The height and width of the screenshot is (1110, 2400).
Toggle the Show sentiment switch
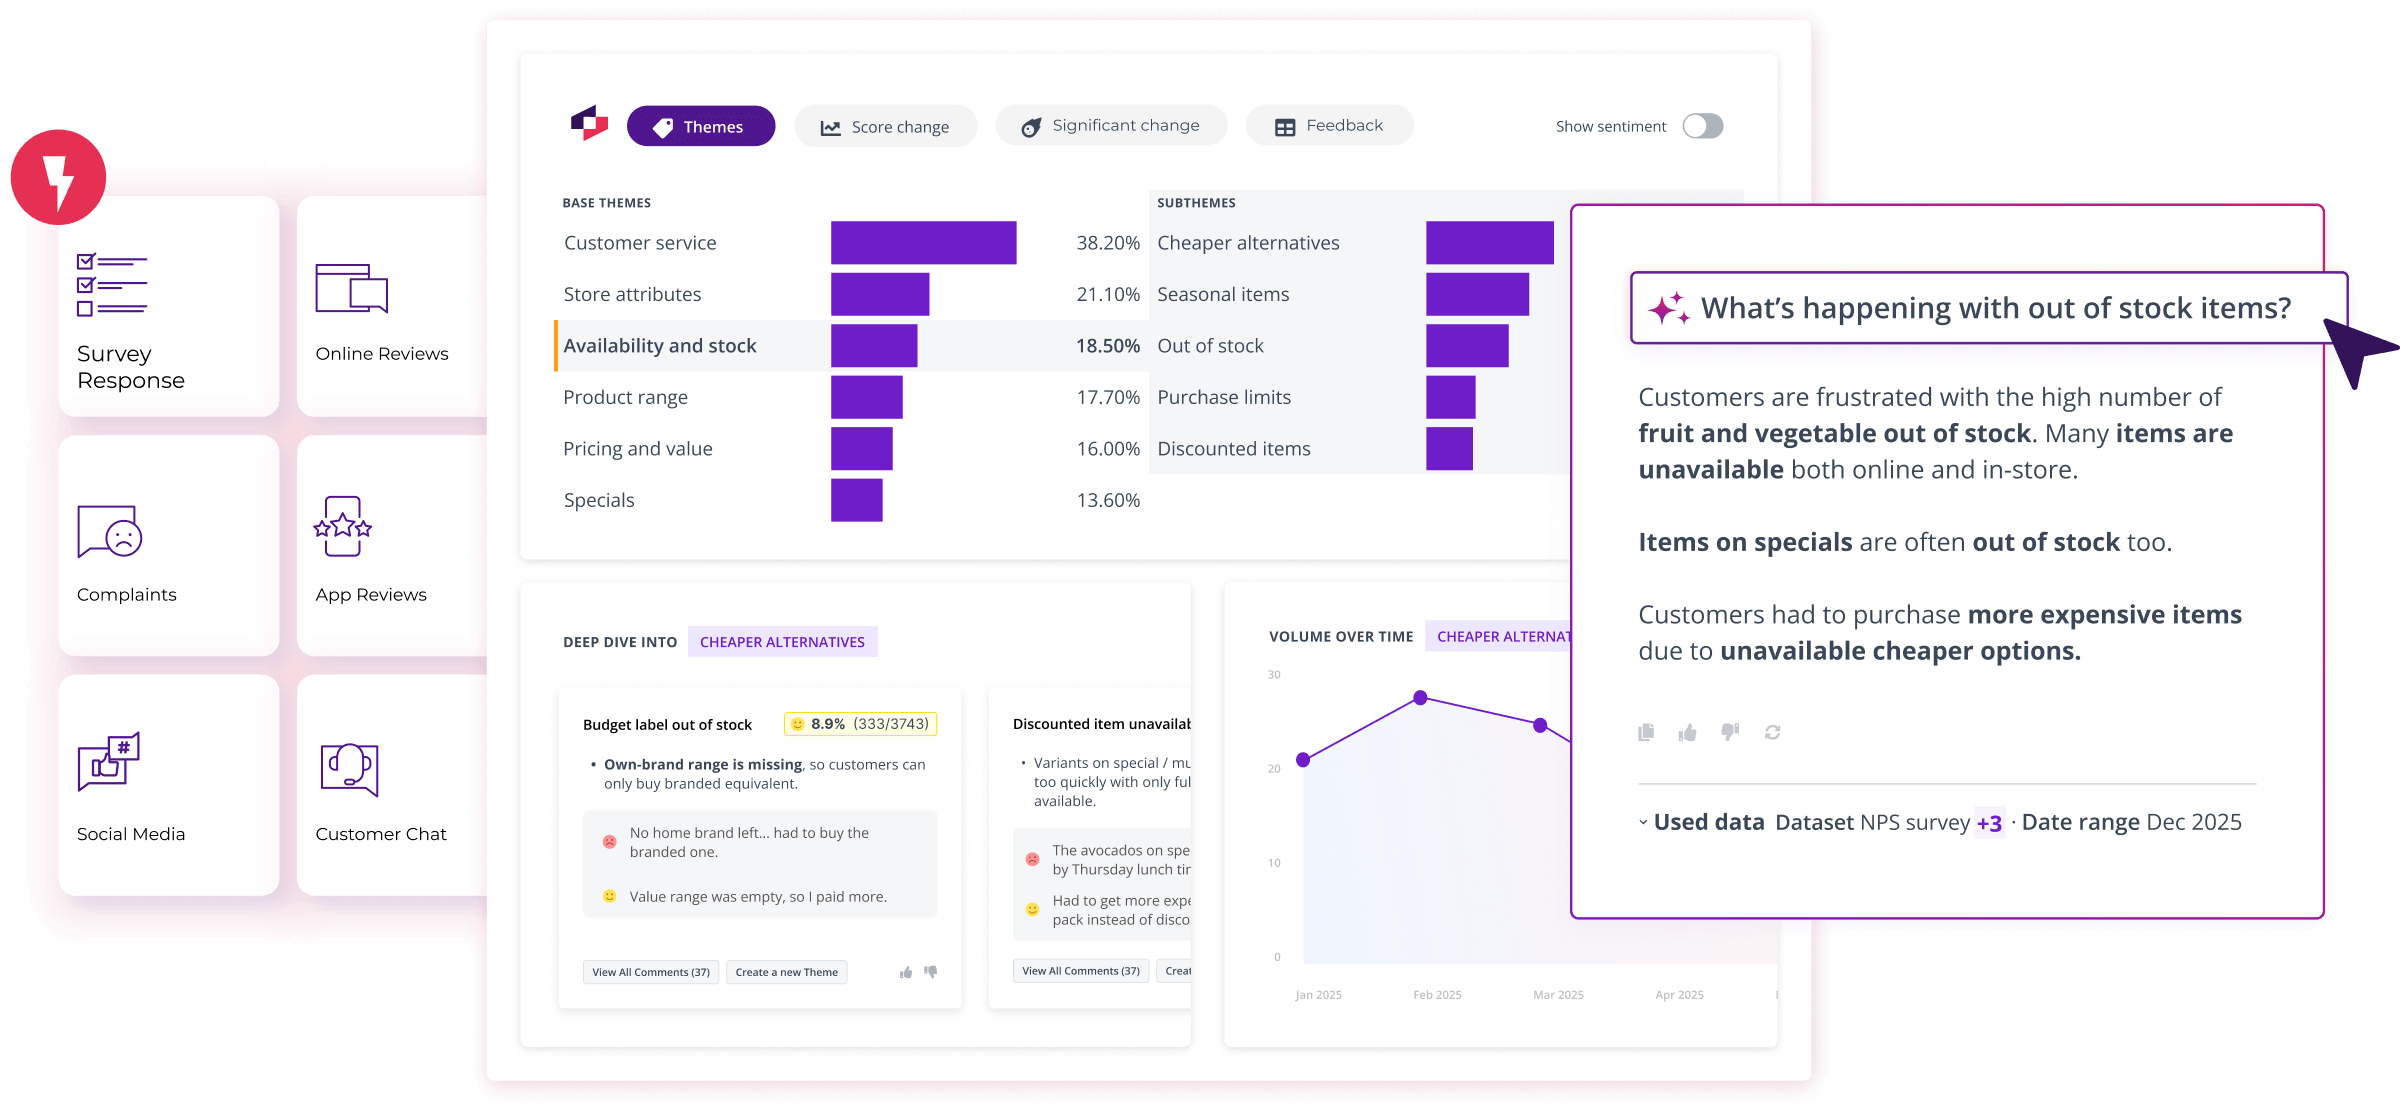(1702, 126)
